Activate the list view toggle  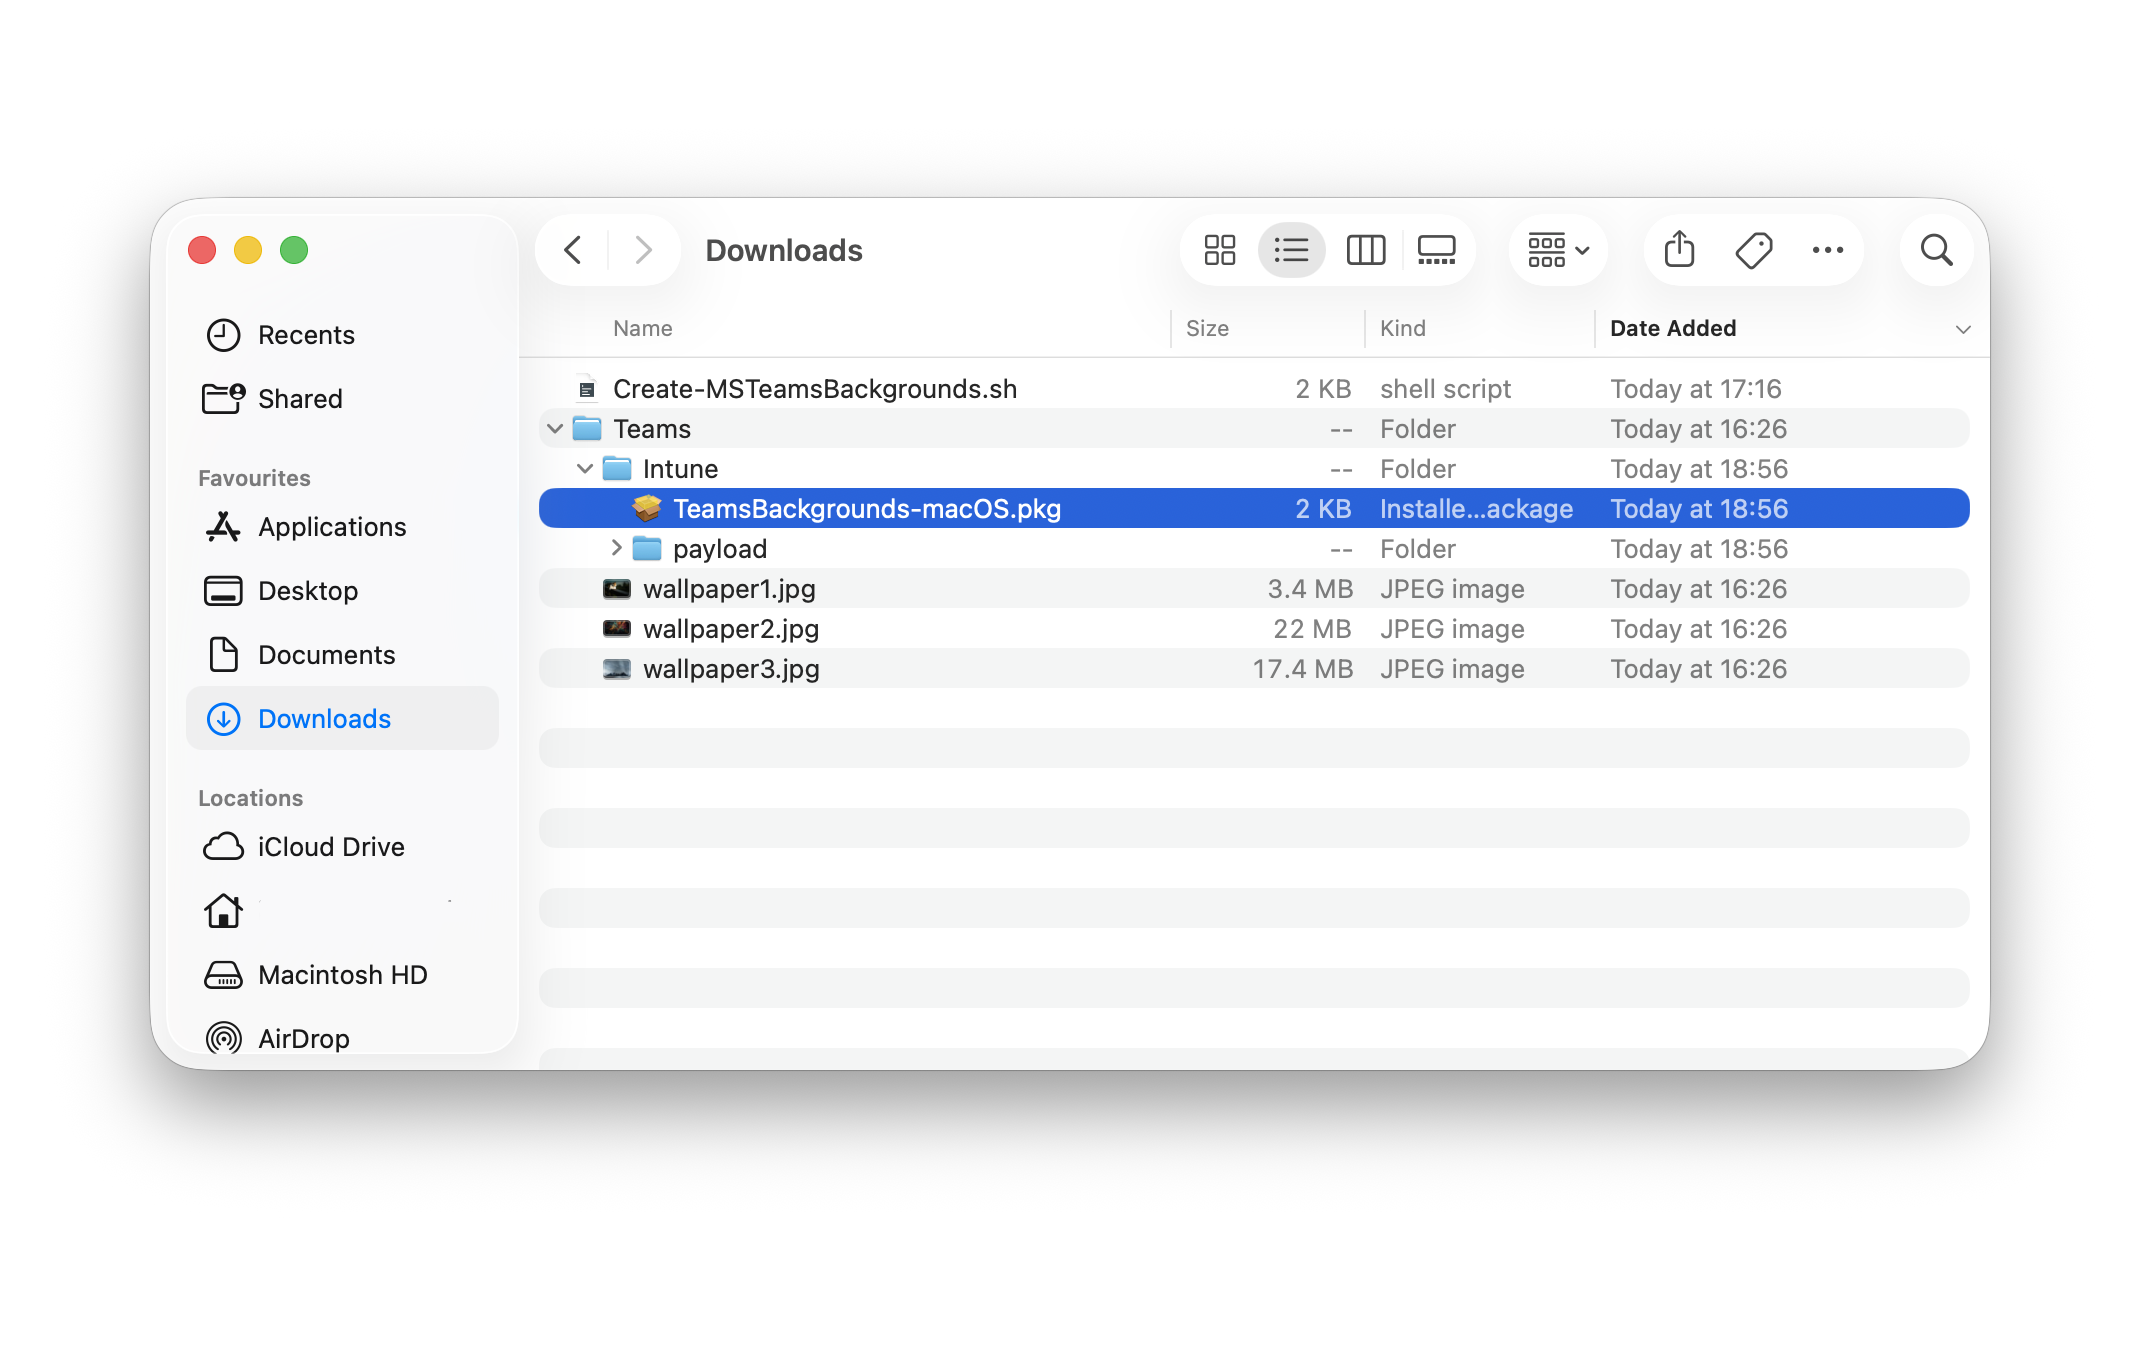pyautogui.click(x=1291, y=250)
